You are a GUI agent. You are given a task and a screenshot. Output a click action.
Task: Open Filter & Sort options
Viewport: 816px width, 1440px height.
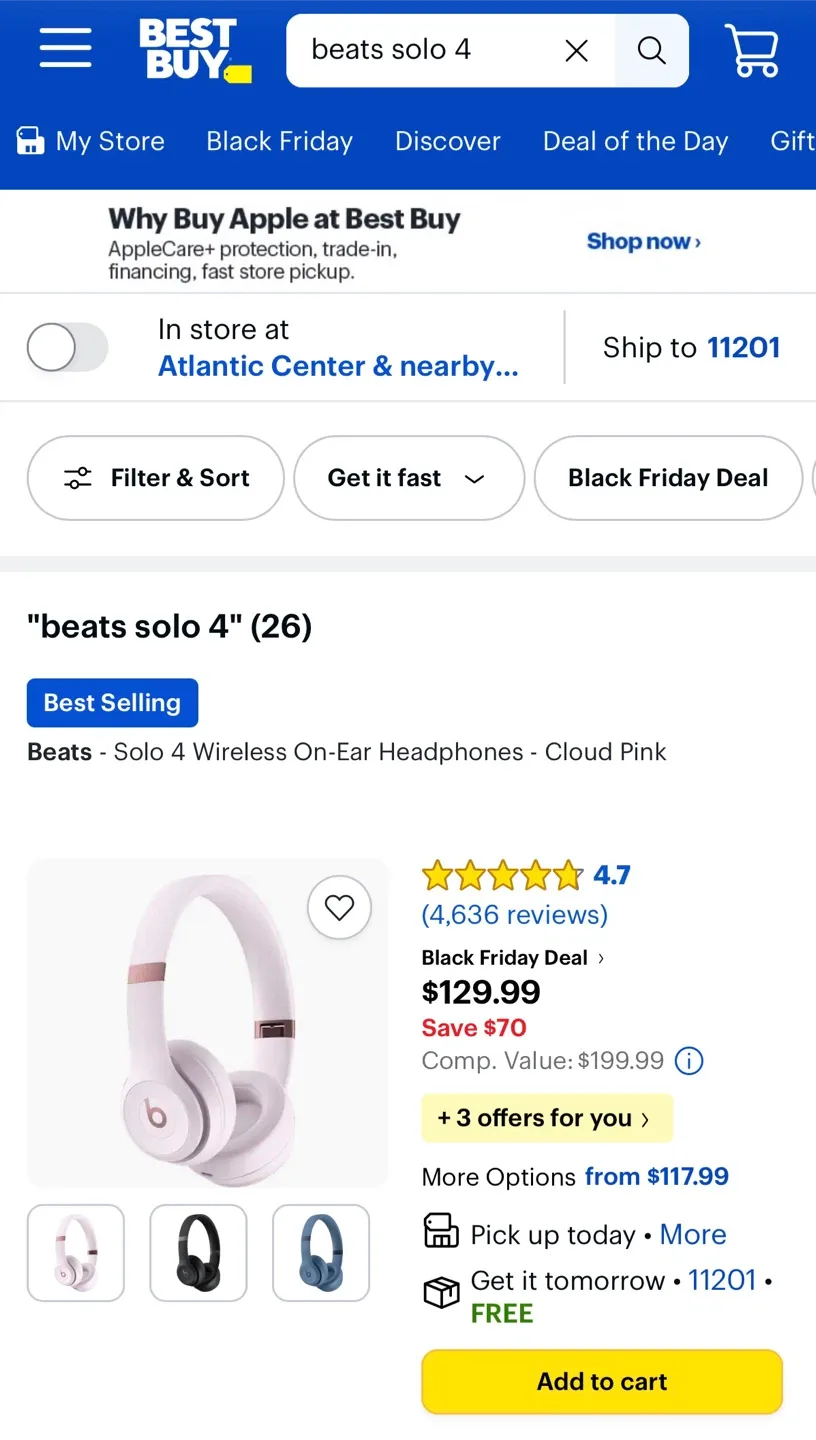[x=155, y=478]
